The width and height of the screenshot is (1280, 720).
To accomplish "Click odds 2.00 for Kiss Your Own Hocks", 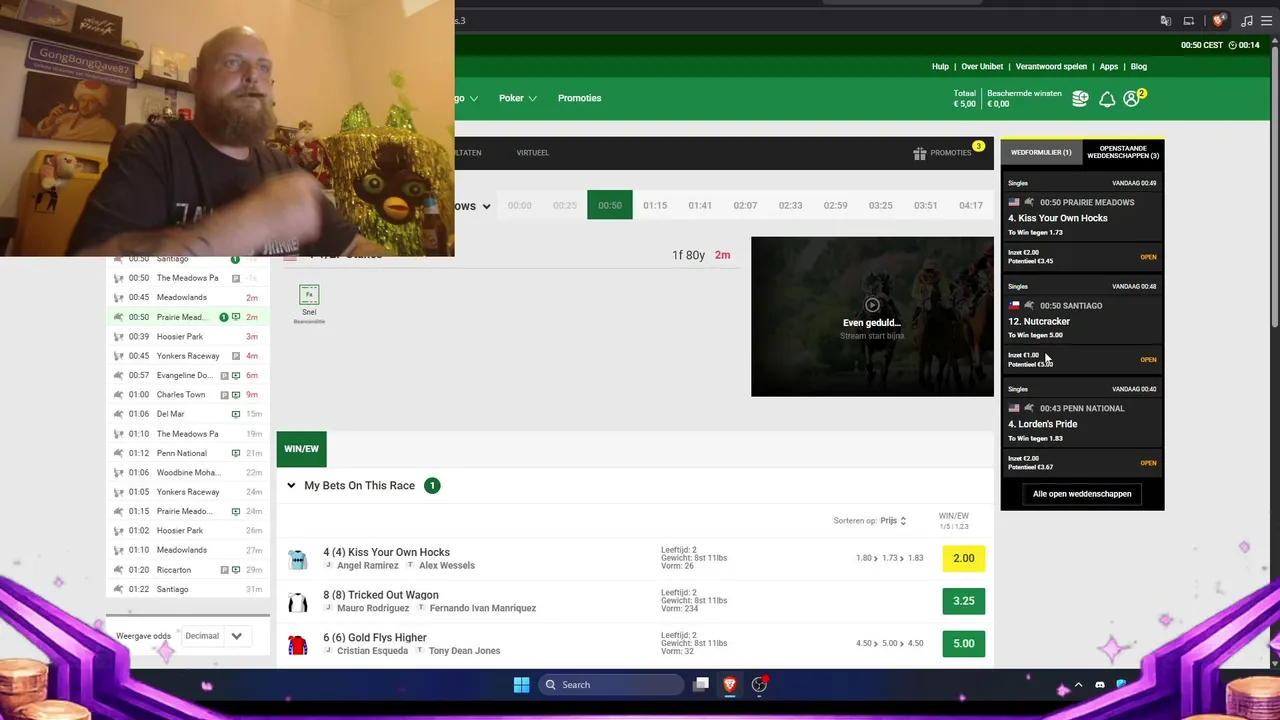I will pyautogui.click(x=964, y=558).
